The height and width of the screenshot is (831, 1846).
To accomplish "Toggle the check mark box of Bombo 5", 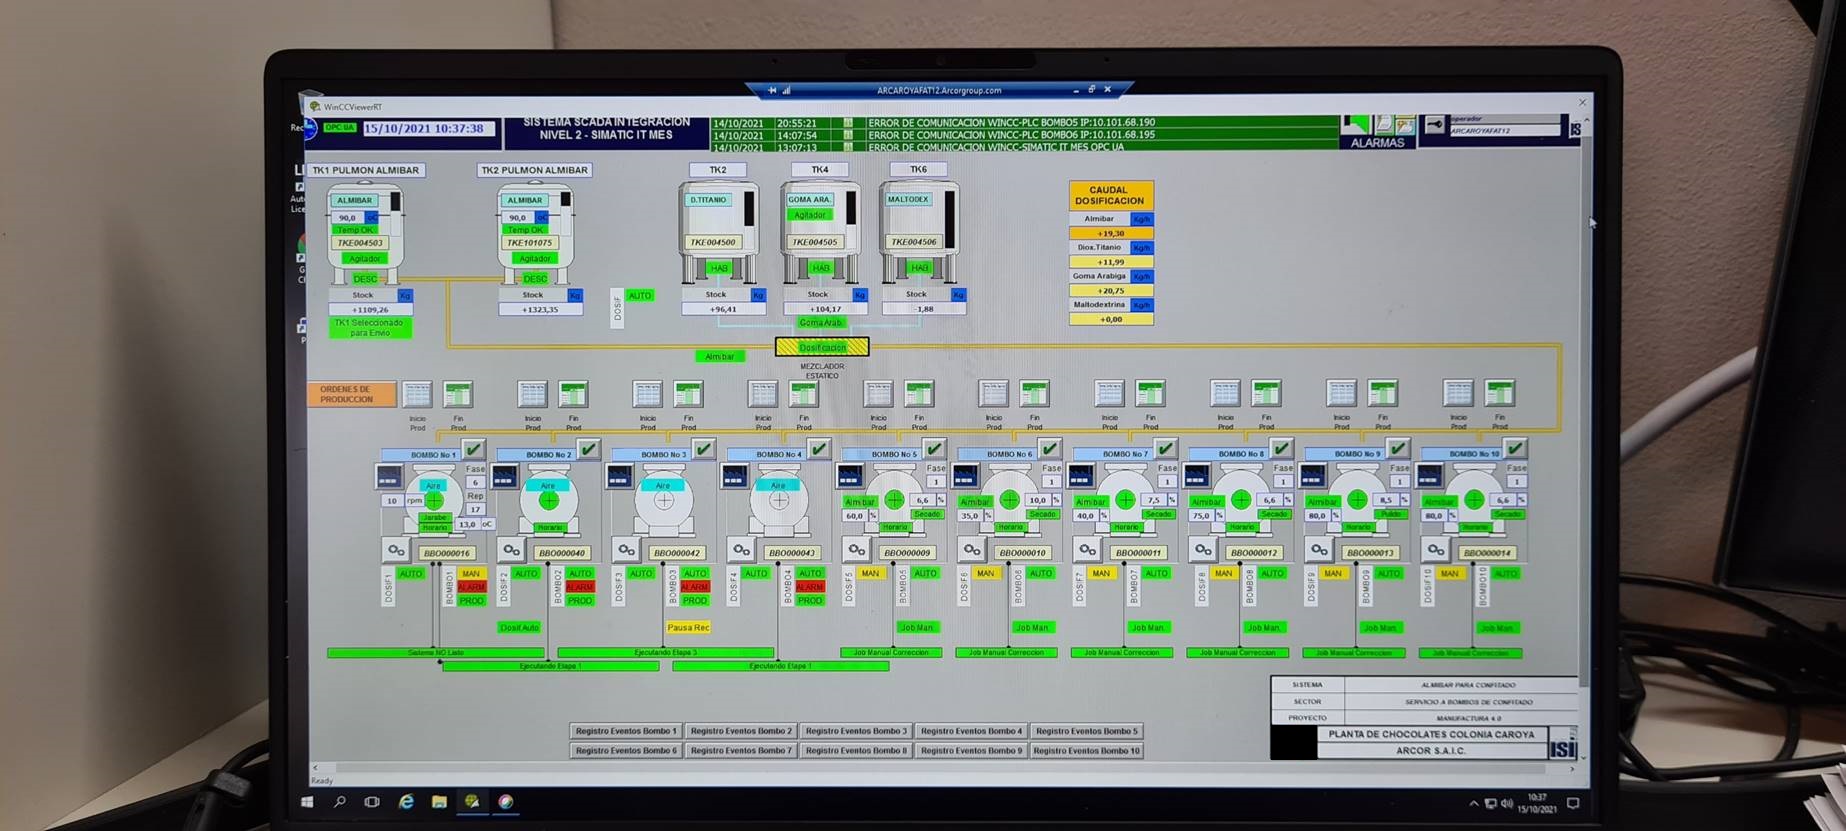I will point(934,449).
